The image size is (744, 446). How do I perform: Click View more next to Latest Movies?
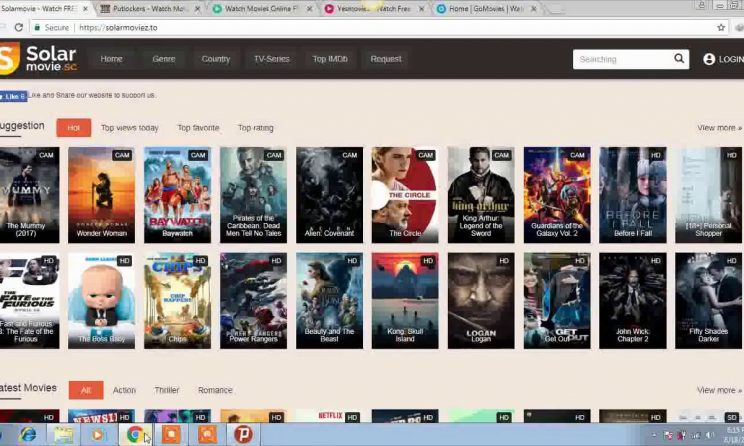[719, 390]
